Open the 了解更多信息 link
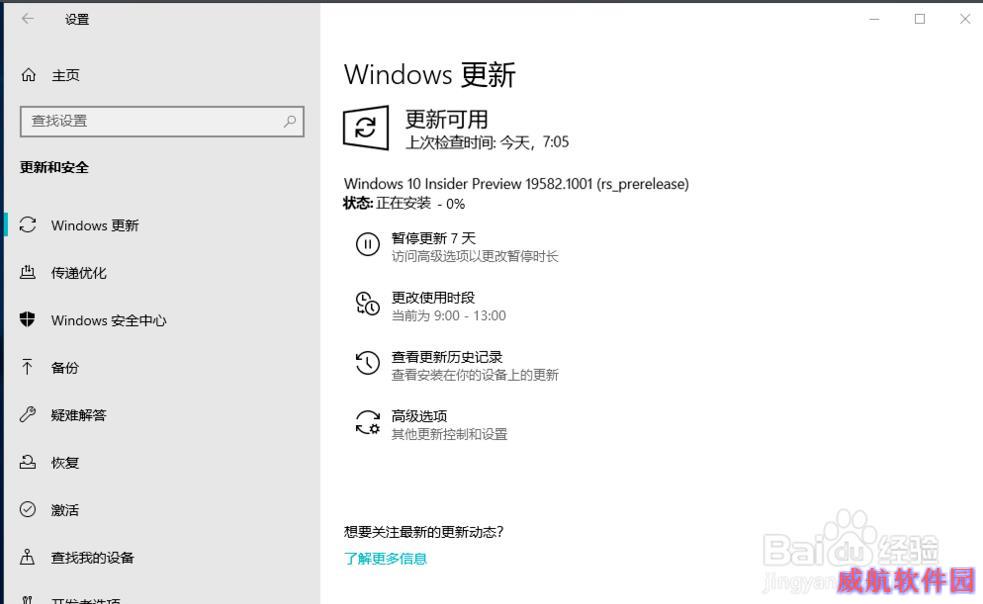The image size is (983, 604). click(386, 558)
